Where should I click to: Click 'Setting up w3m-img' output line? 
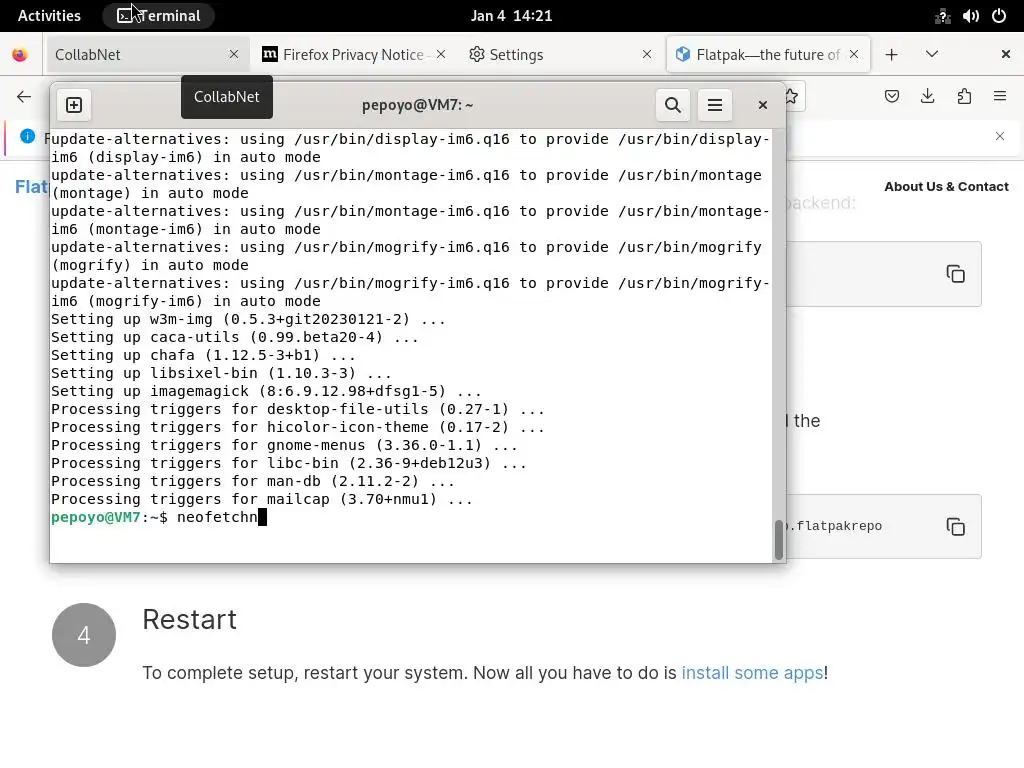pyautogui.click(x=248, y=319)
